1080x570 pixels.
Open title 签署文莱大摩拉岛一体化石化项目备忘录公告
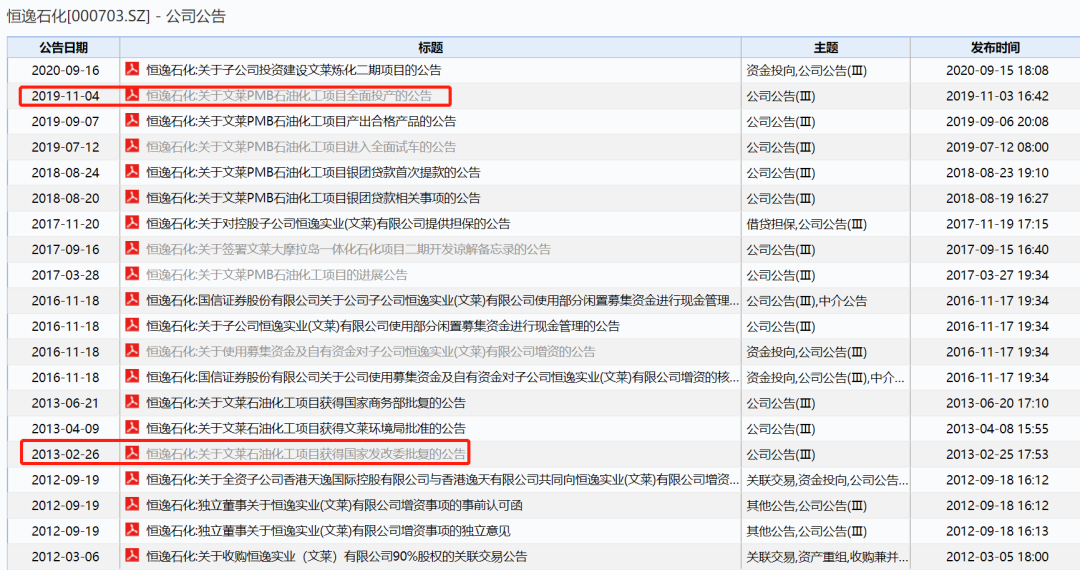pyautogui.click(x=348, y=249)
